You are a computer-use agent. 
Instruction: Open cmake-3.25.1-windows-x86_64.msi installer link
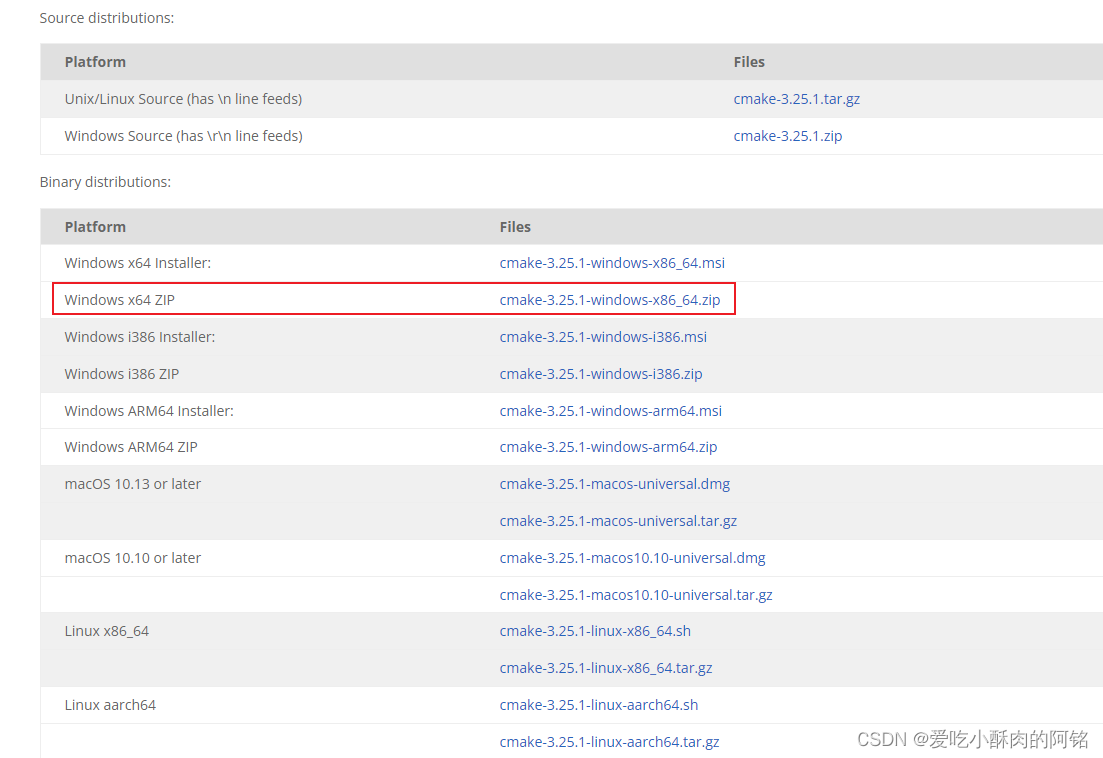[612, 263]
